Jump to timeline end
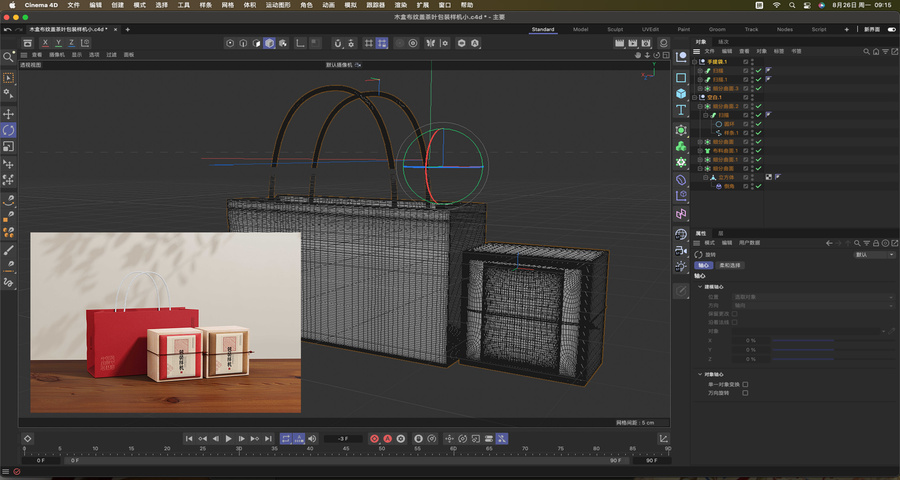Image resolution: width=900 pixels, height=480 pixels. tap(268, 439)
